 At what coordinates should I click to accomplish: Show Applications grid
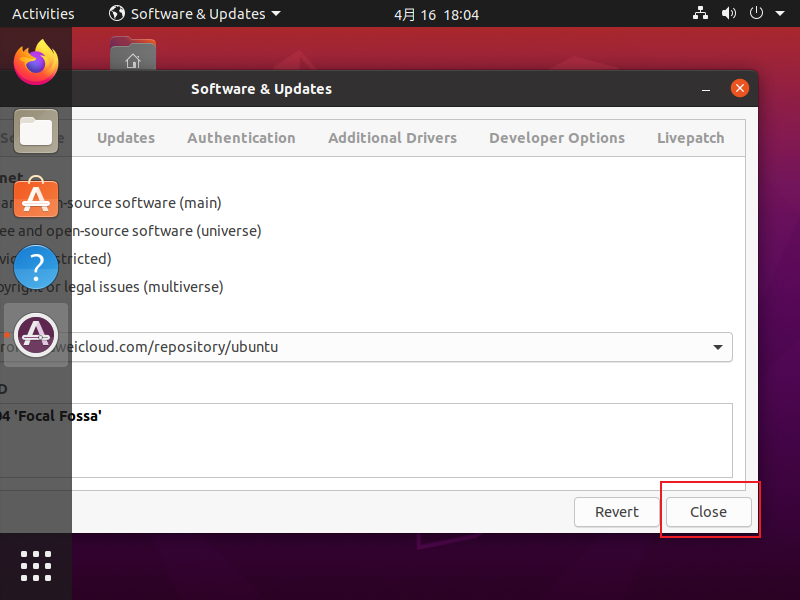tap(36, 566)
